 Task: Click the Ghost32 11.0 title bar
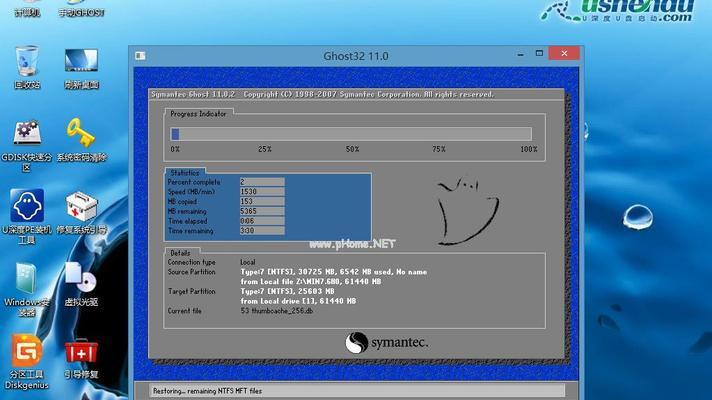354,56
